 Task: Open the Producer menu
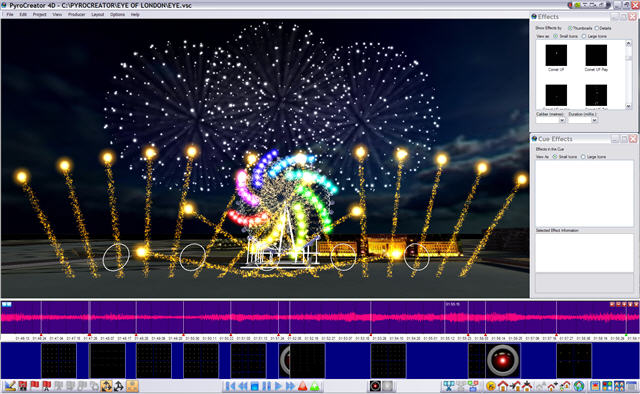tap(76, 14)
